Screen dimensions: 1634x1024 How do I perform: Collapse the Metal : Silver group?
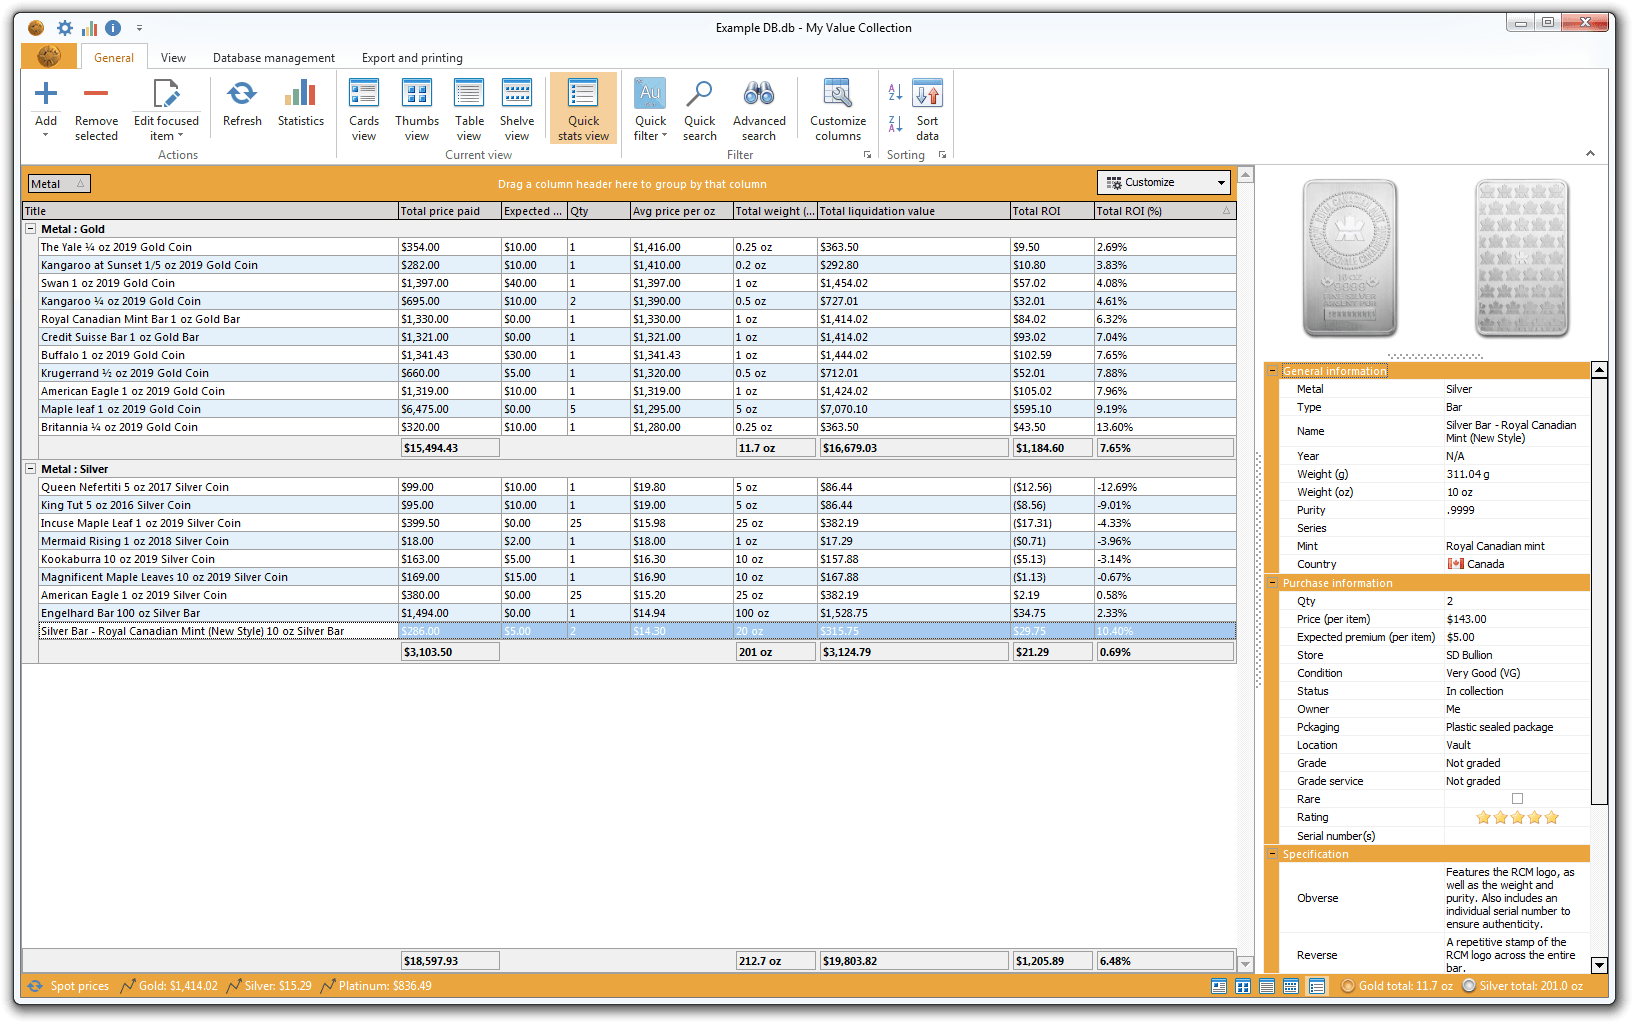(x=31, y=469)
